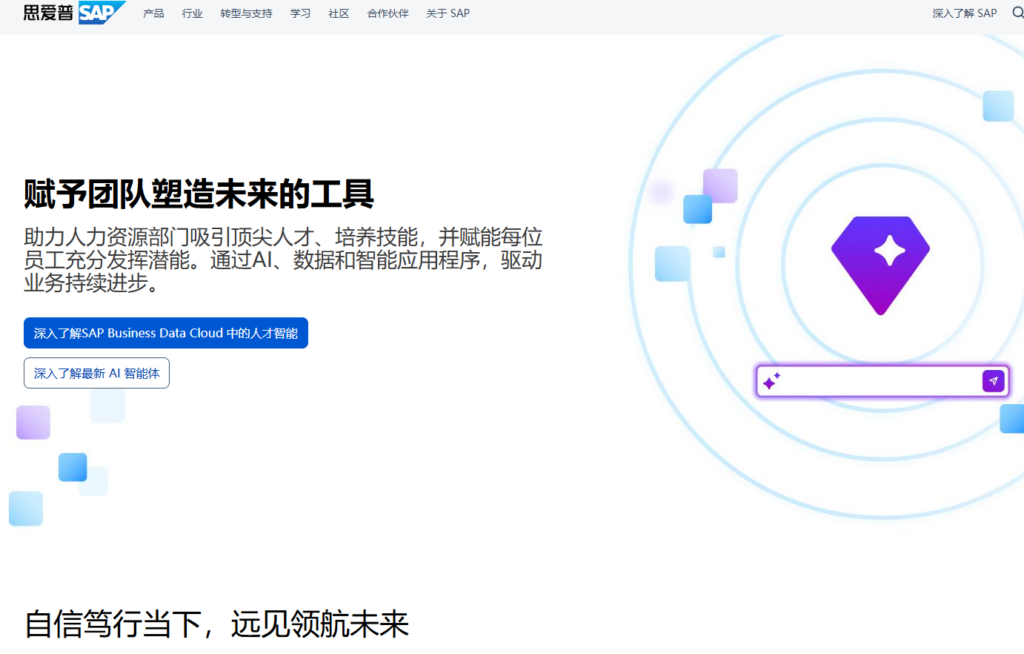Open the search magnifier icon

pyautogui.click(x=1017, y=12)
